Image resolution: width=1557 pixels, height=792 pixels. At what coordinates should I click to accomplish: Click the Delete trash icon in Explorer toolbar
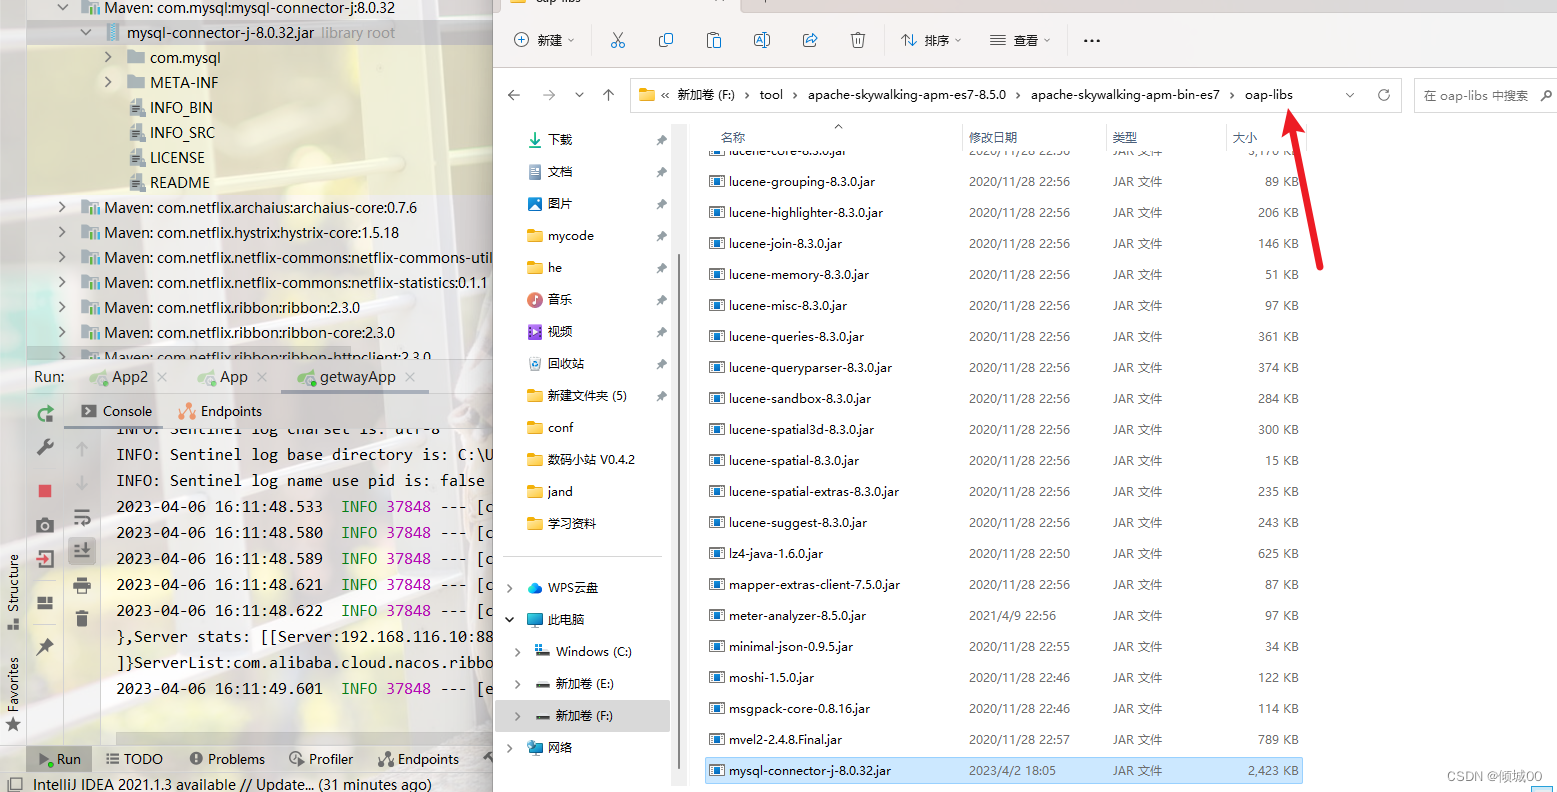pos(858,40)
